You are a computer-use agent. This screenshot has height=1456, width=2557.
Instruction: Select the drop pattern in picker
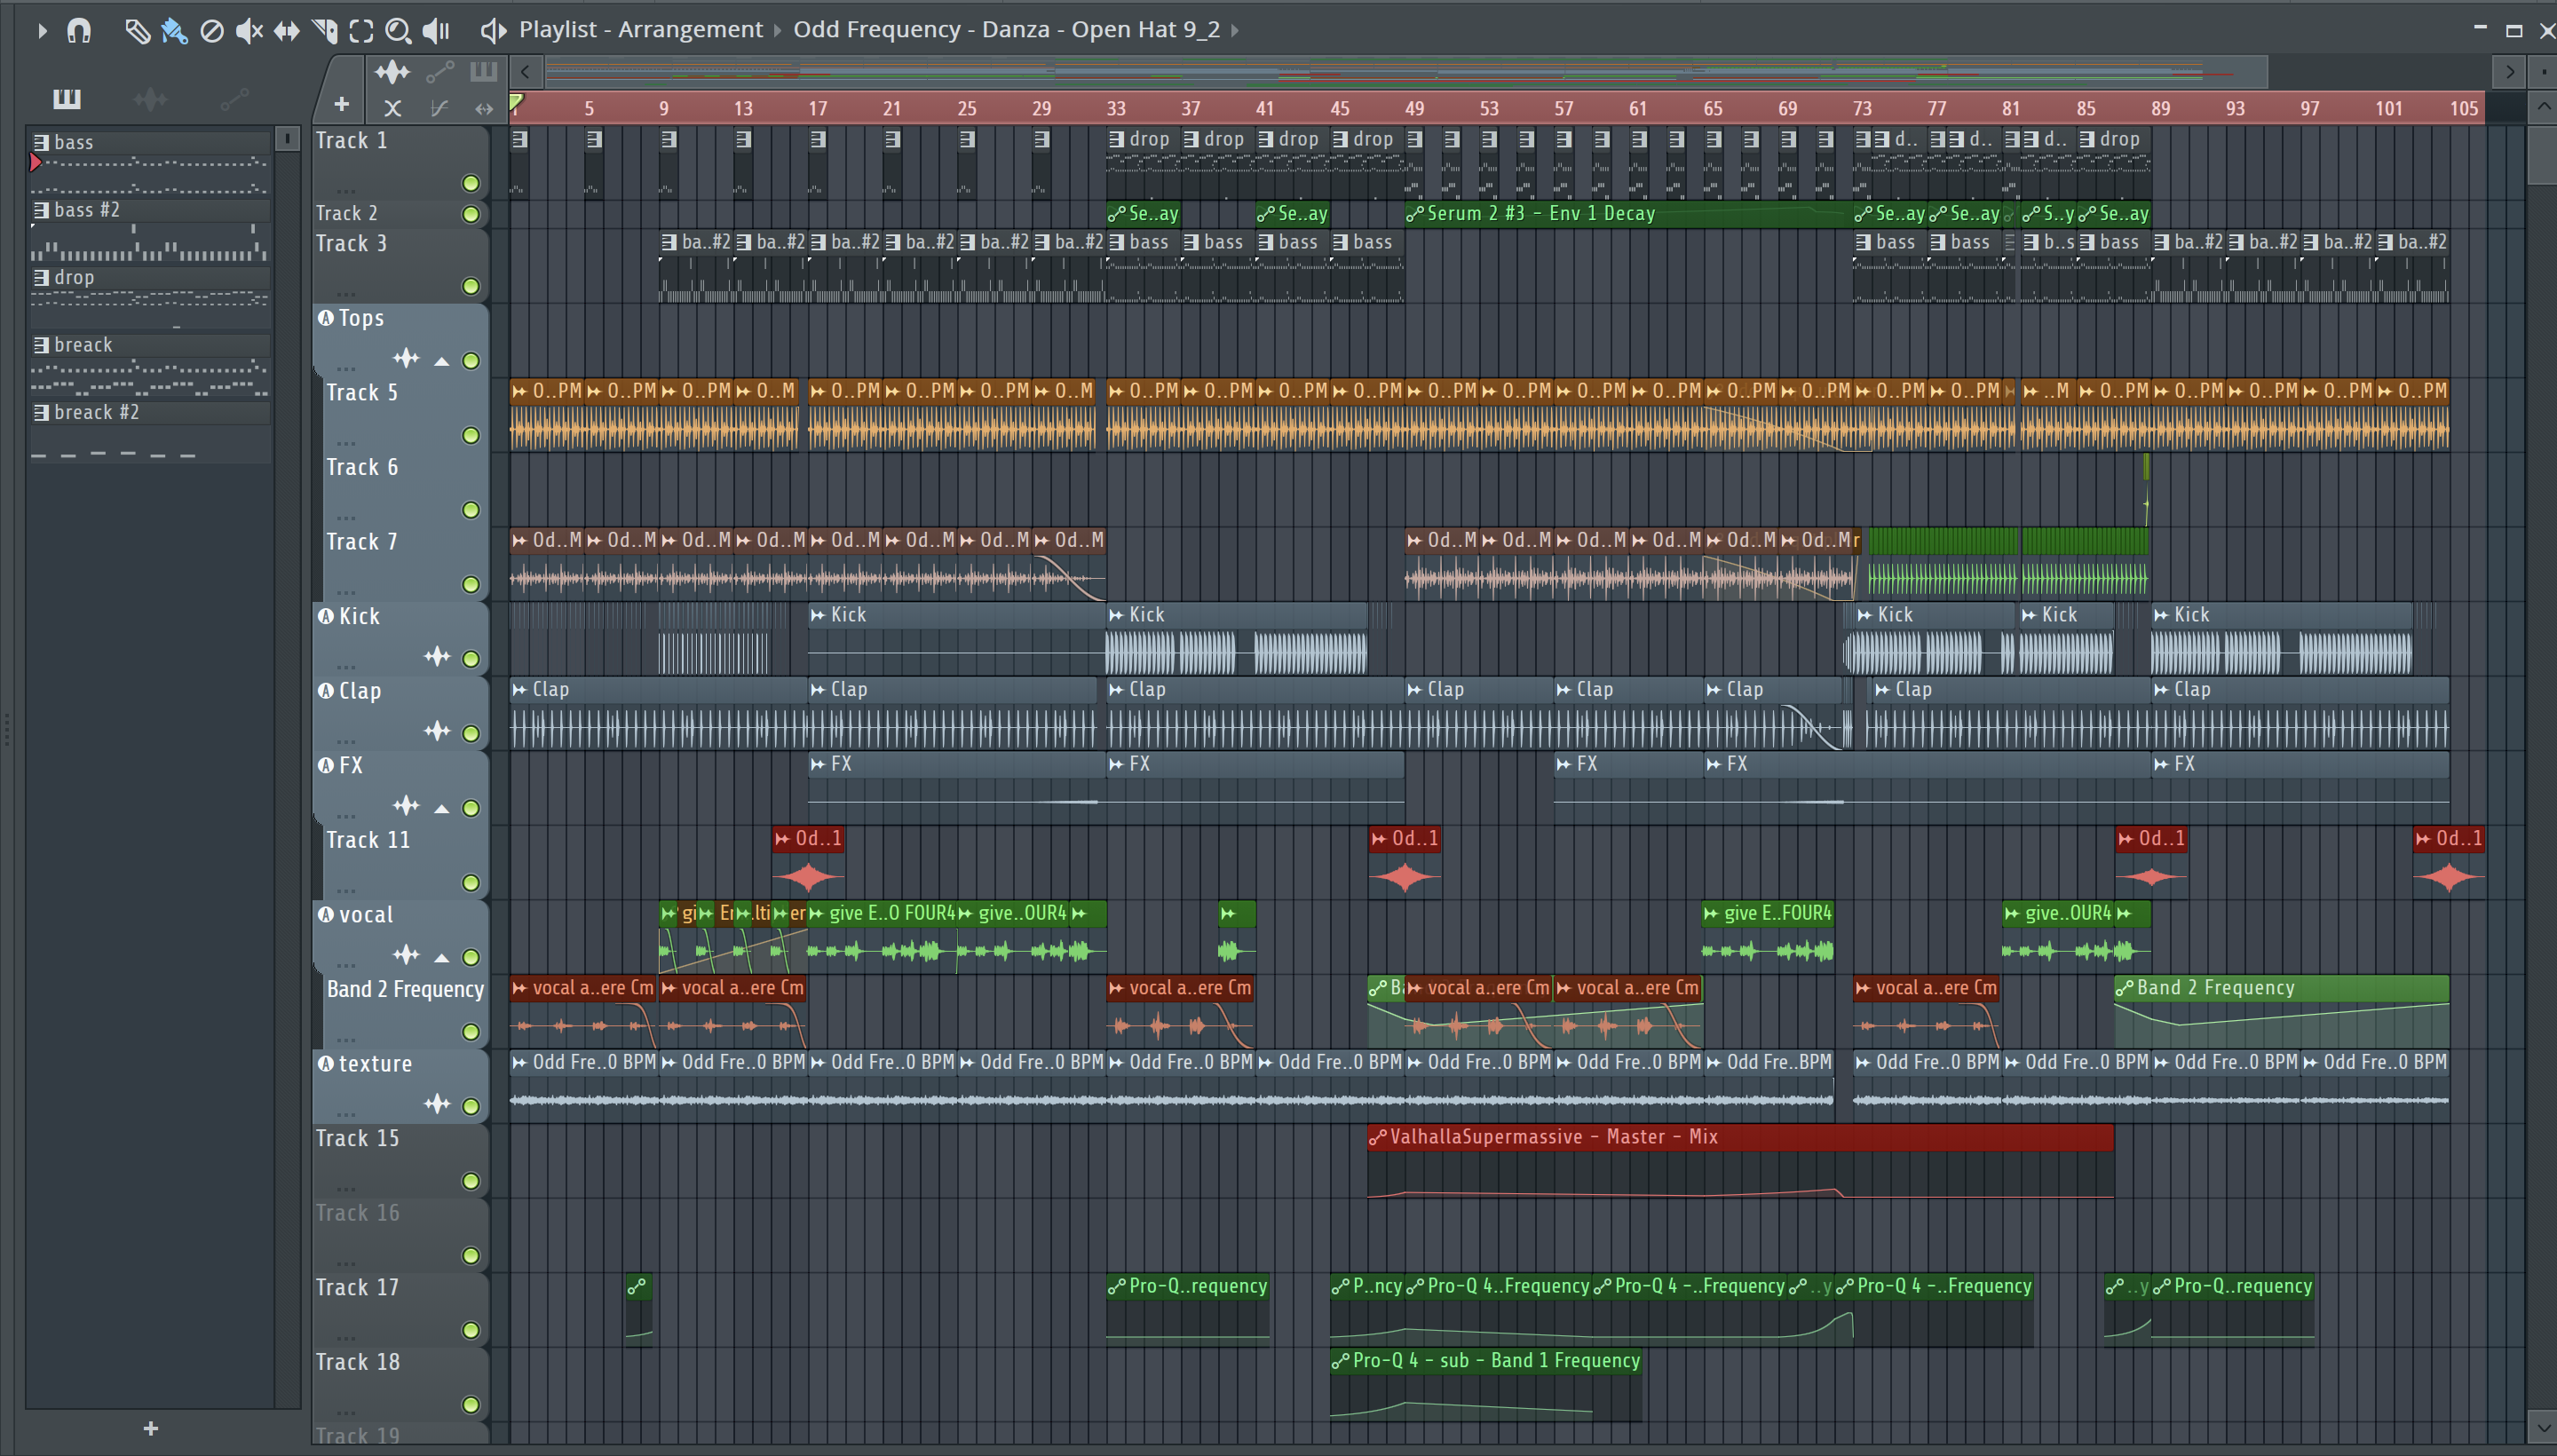coord(150,298)
